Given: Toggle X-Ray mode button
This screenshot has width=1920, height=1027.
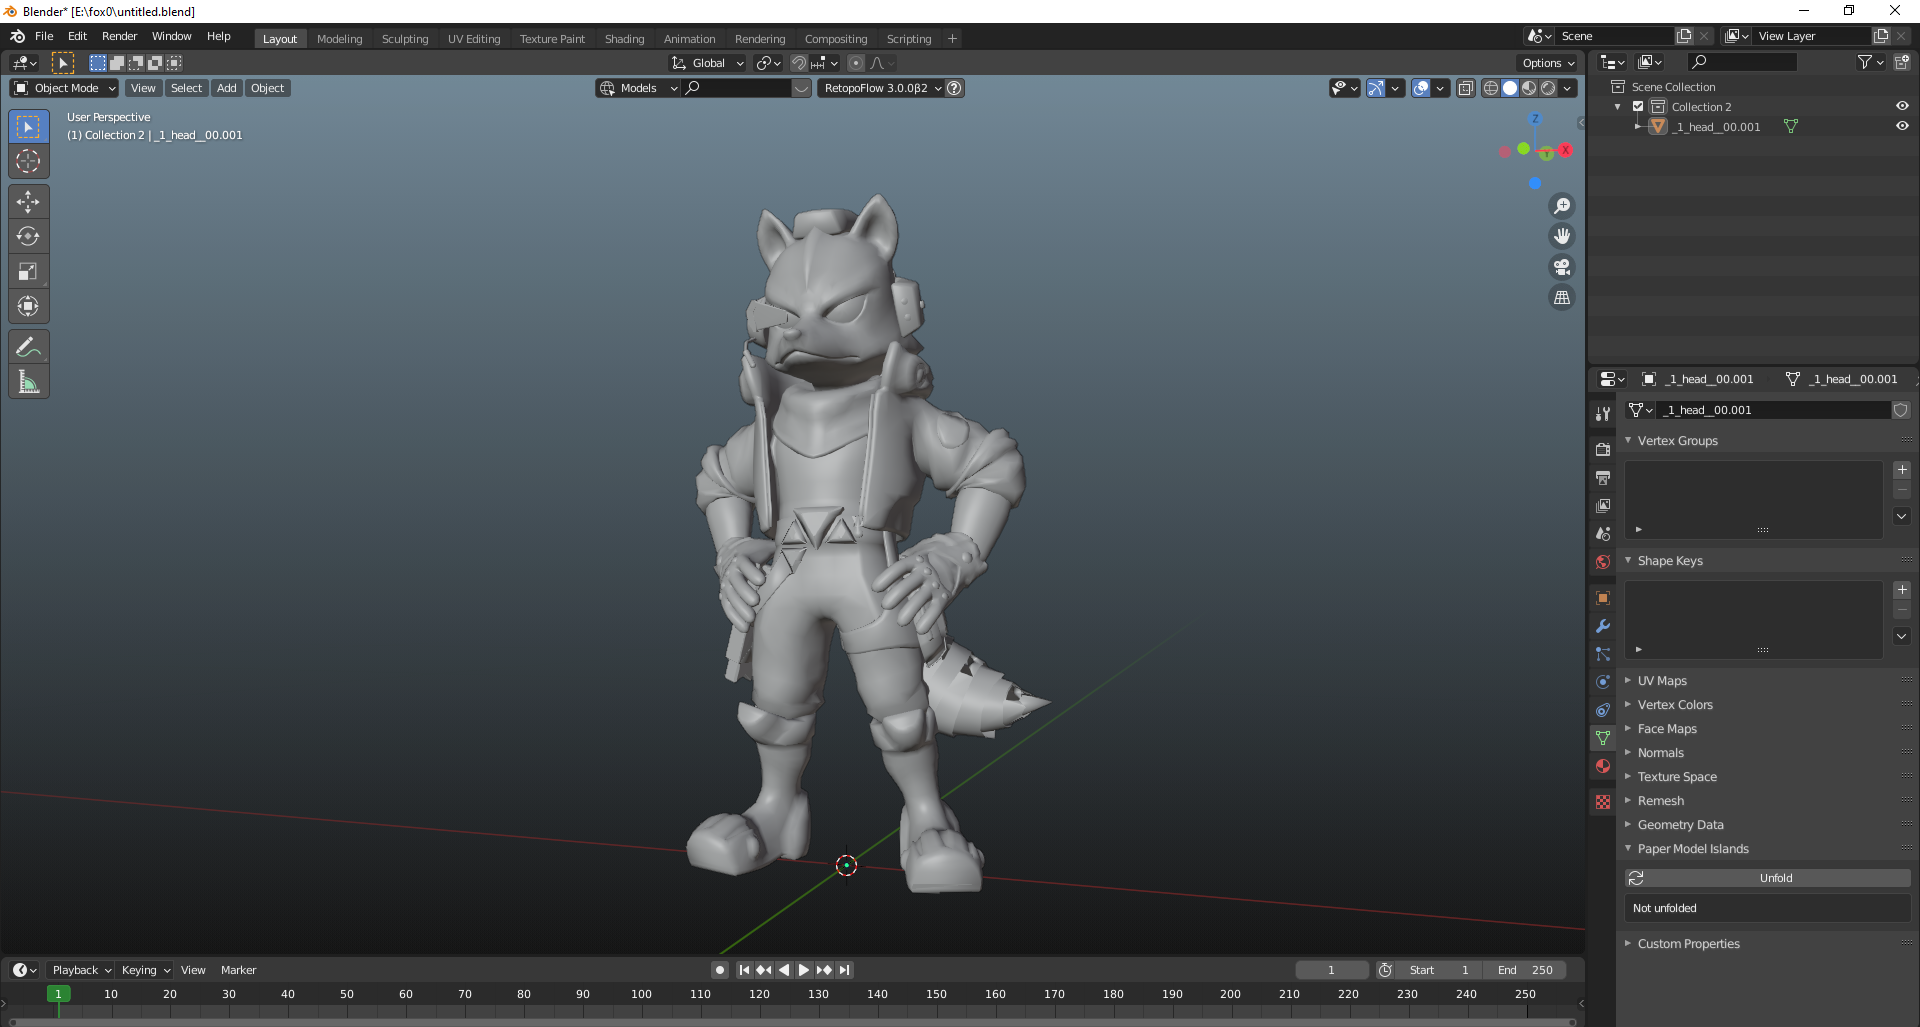Looking at the screenshot, I should coord(1466,88).
